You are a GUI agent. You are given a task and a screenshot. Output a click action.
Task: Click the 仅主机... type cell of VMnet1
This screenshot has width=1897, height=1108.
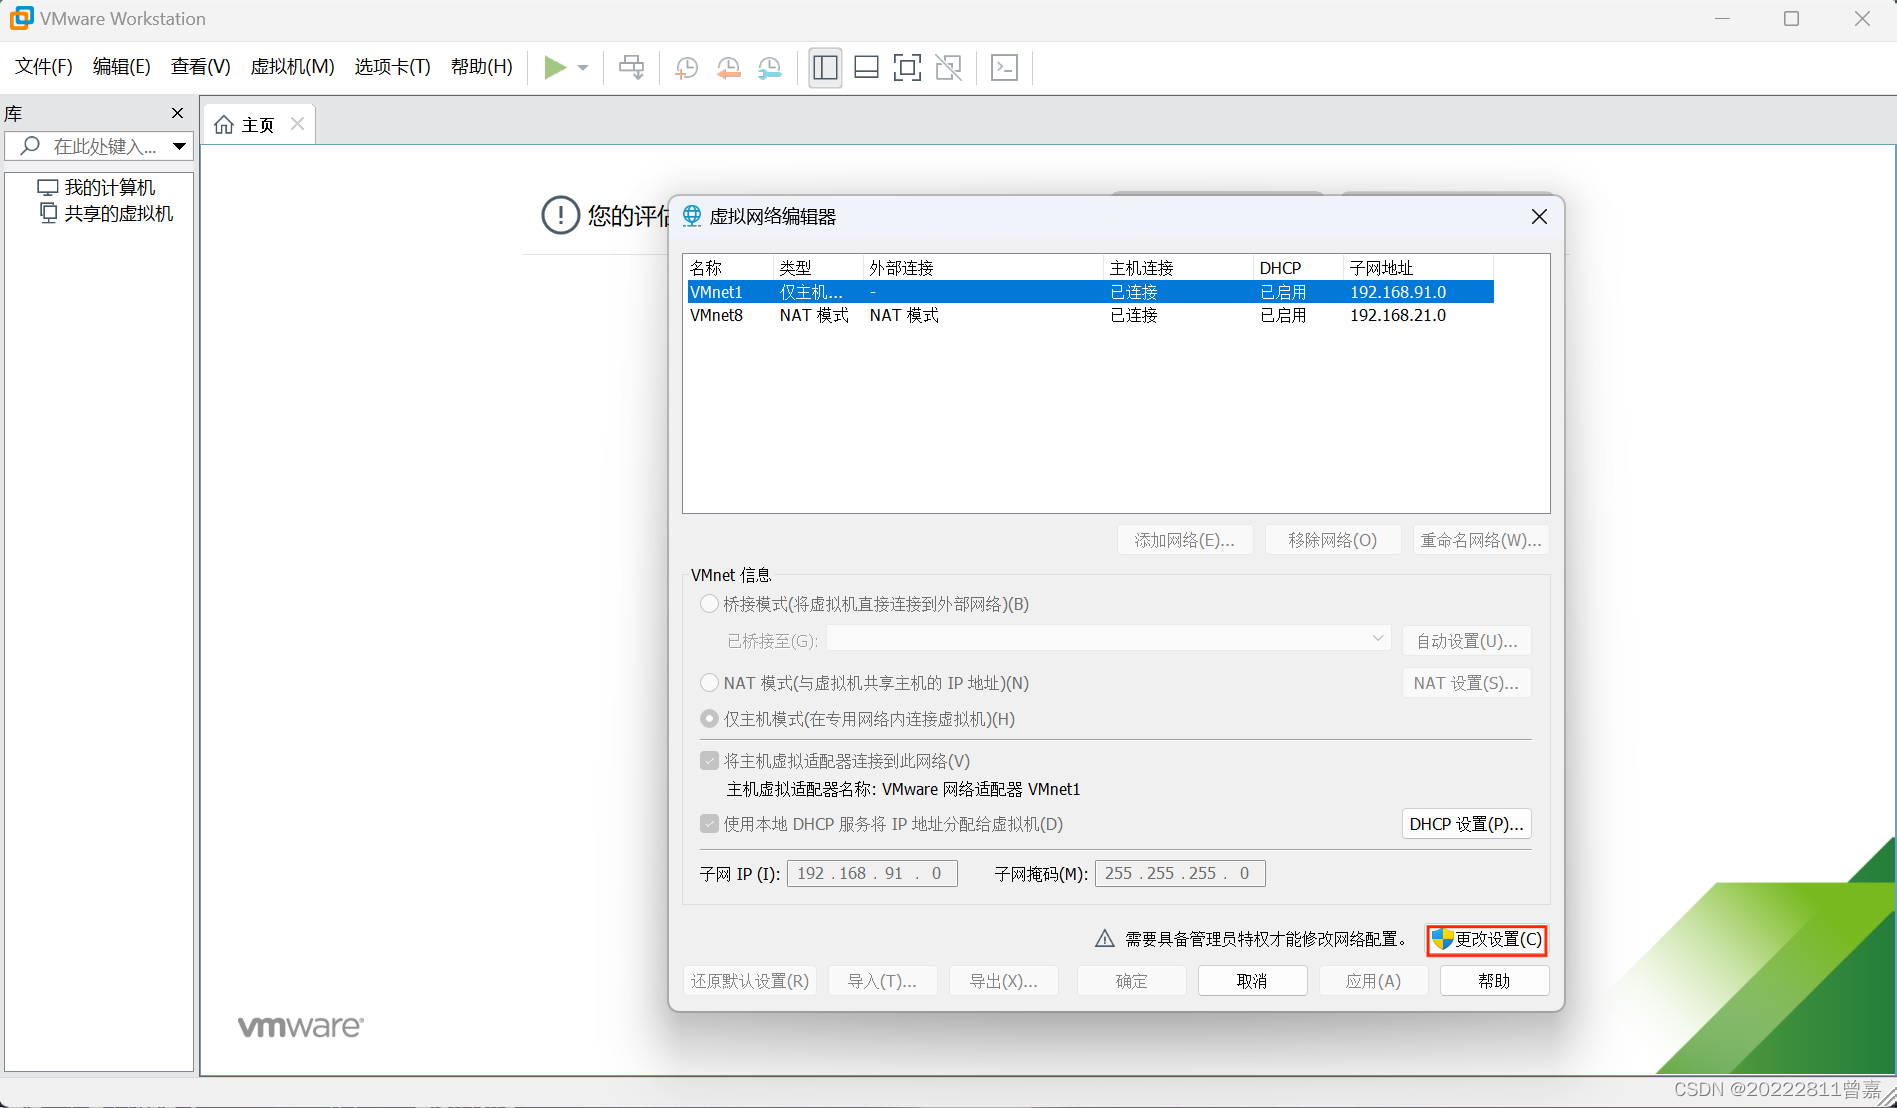point(811,292)
